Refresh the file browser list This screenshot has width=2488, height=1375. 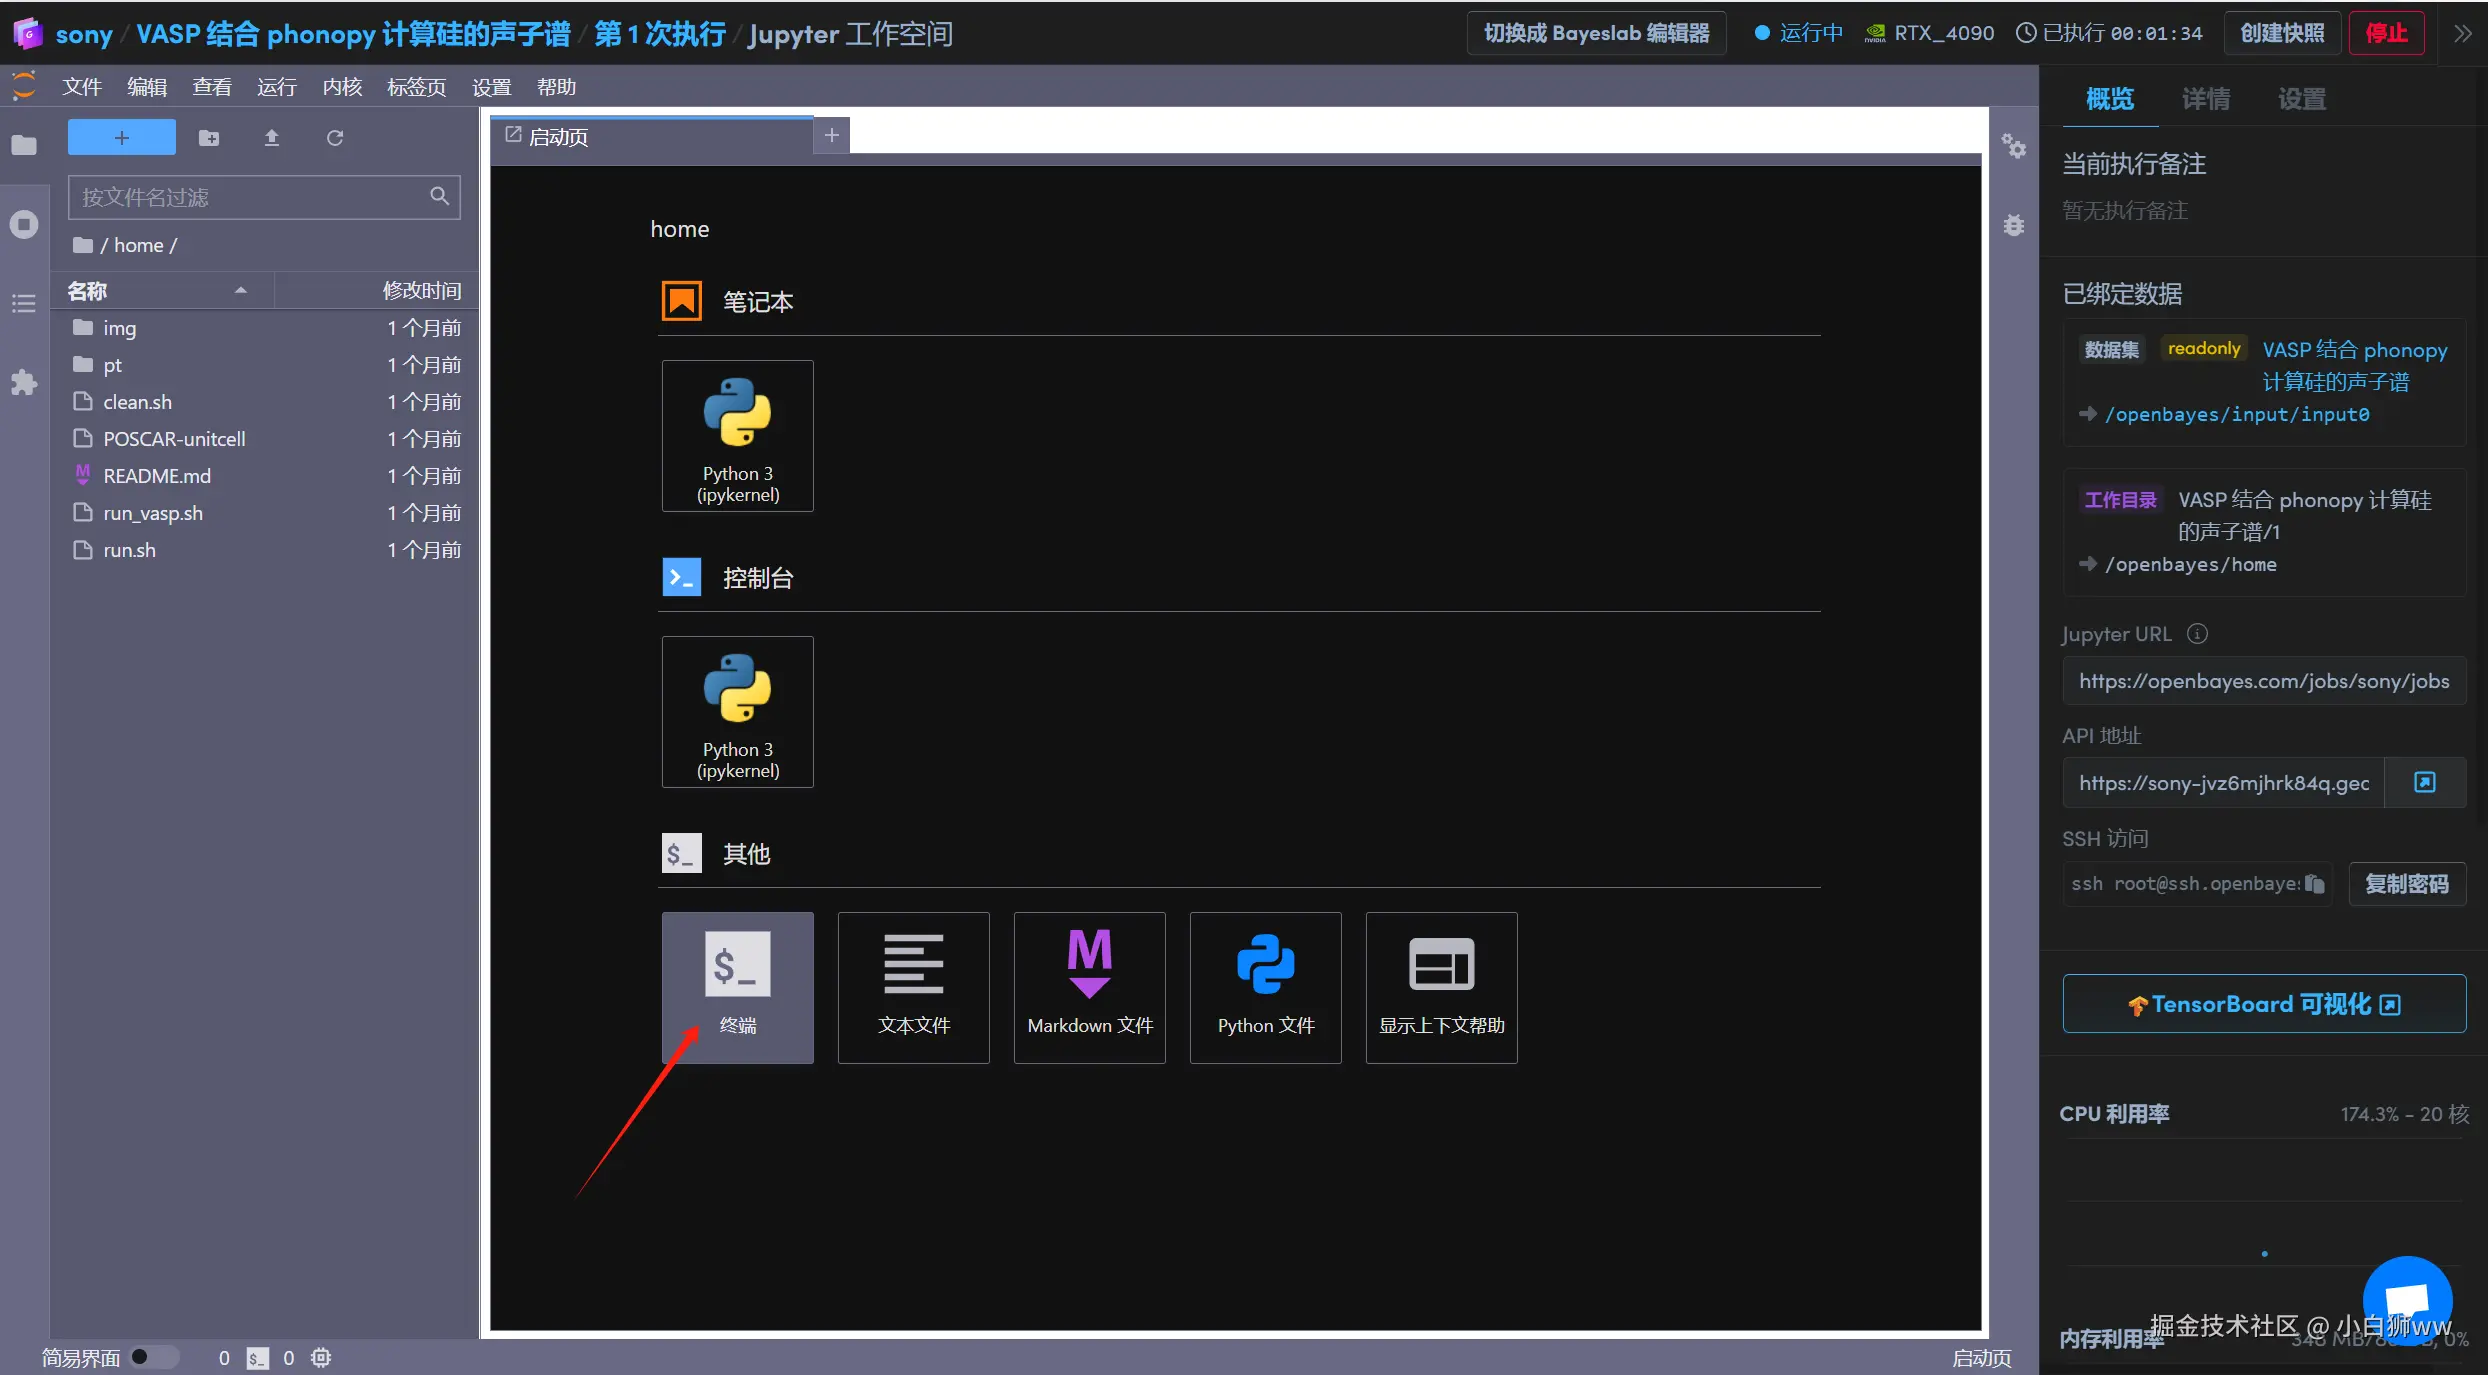click(335, 138)
